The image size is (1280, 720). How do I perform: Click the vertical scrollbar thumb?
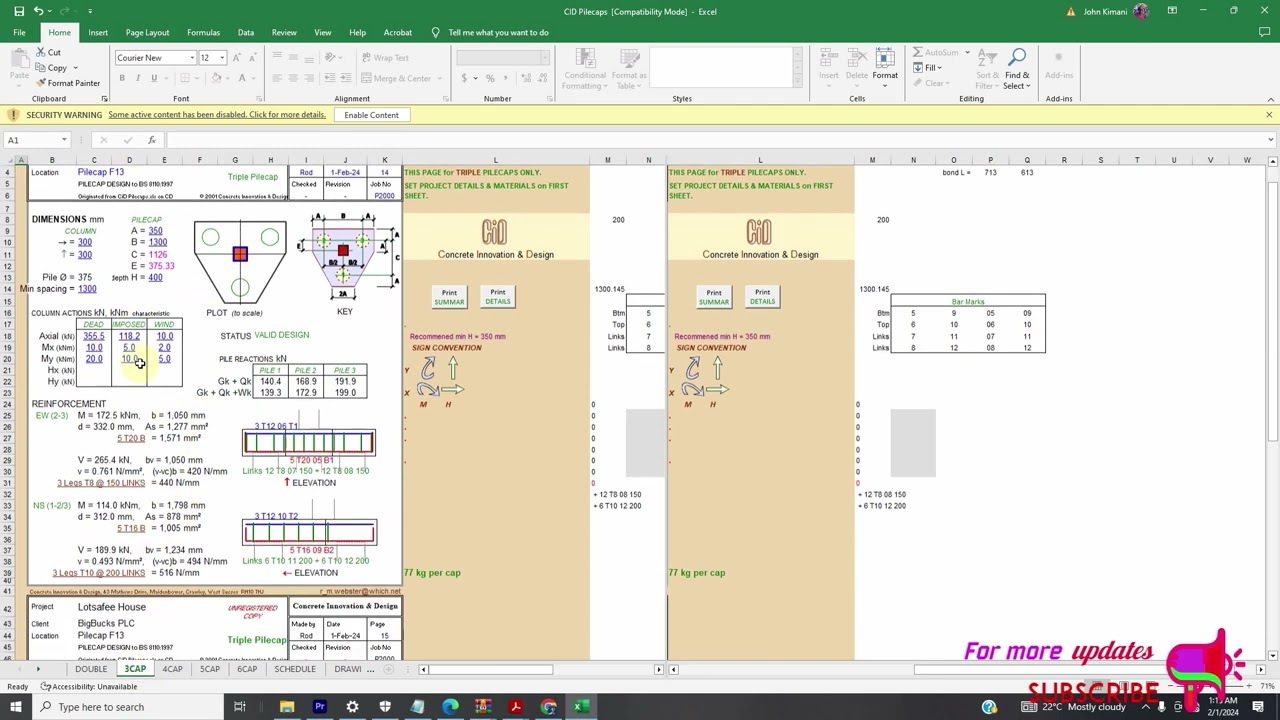(x=1271, y=310)
